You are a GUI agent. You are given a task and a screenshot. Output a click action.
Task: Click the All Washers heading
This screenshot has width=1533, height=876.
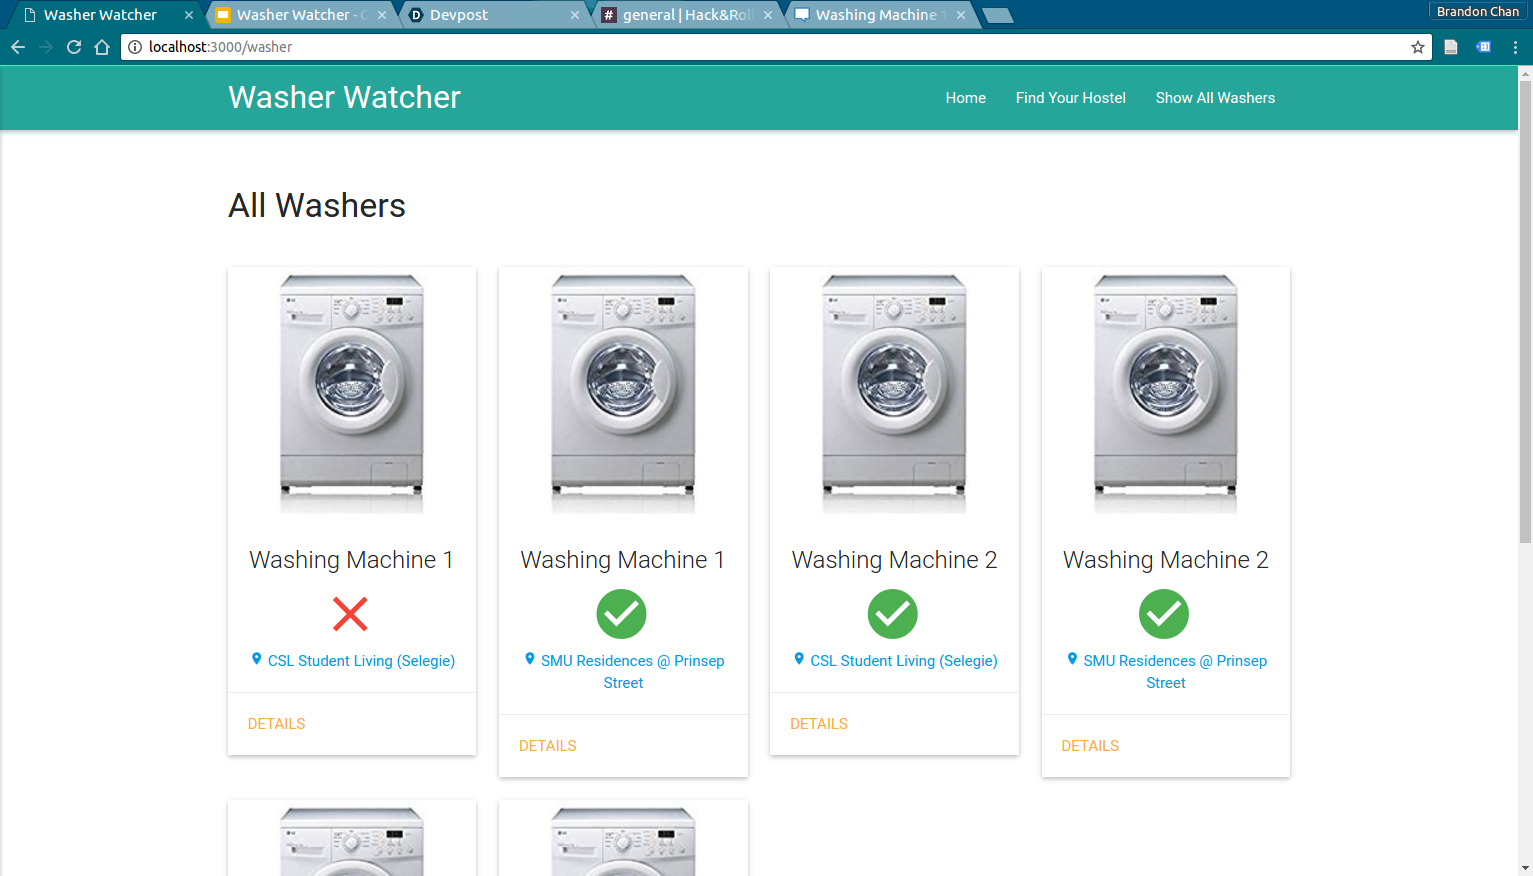point(317,205)
